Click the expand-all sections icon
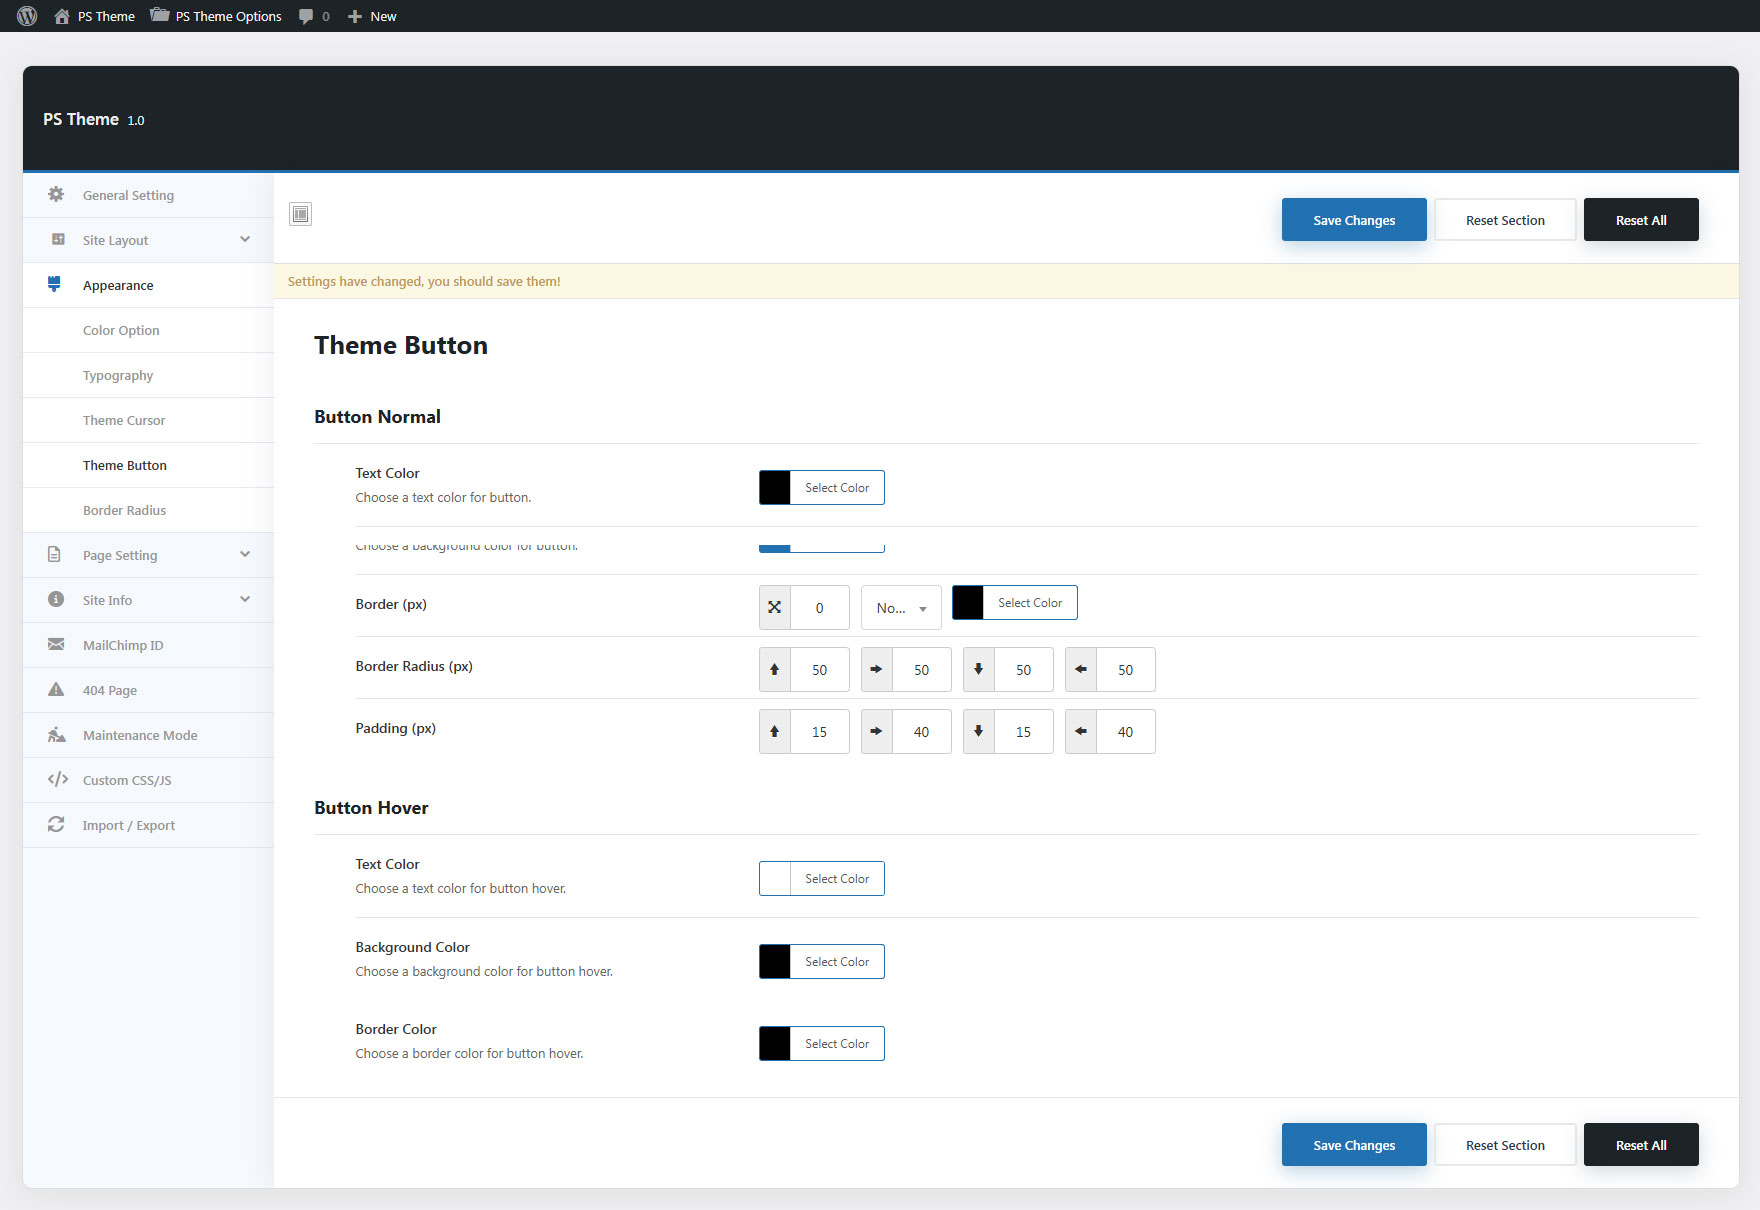Viewport: 1760px width, 1210px height. pyautogui.click(x=300, y=214)
